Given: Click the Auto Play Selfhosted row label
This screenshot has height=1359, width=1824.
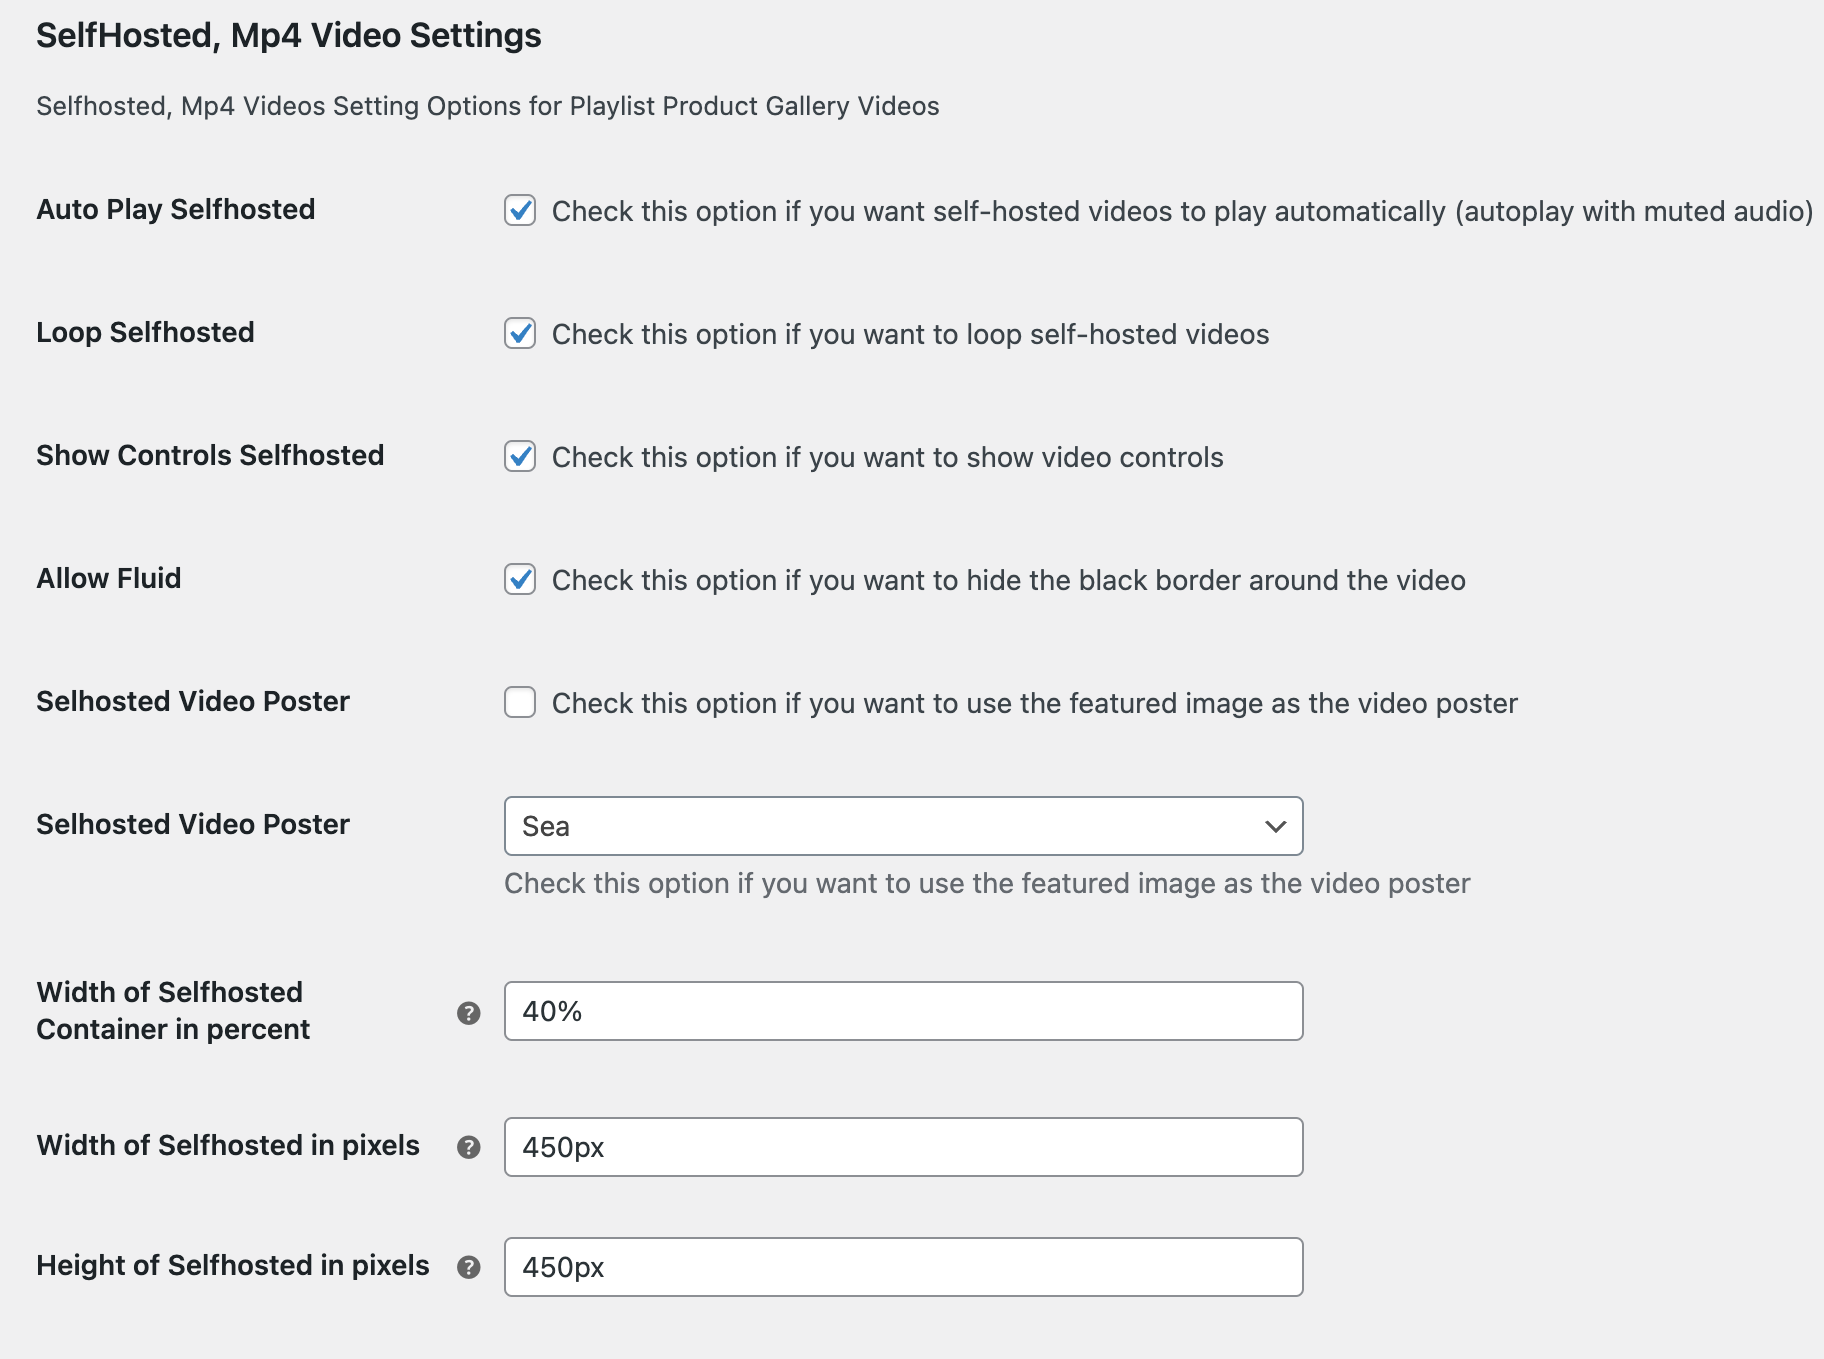Looking at the screenshot, I should click(176, 209).
